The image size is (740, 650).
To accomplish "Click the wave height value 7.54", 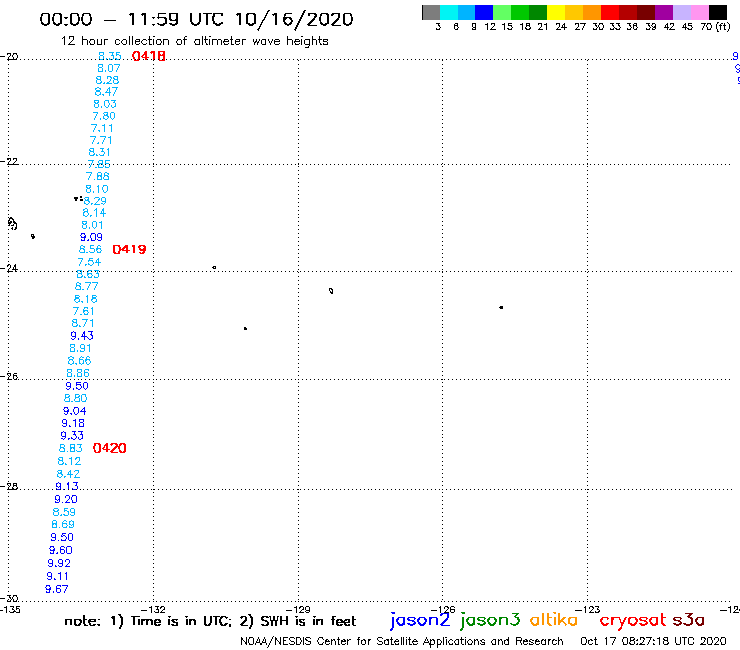I will 89,262.
